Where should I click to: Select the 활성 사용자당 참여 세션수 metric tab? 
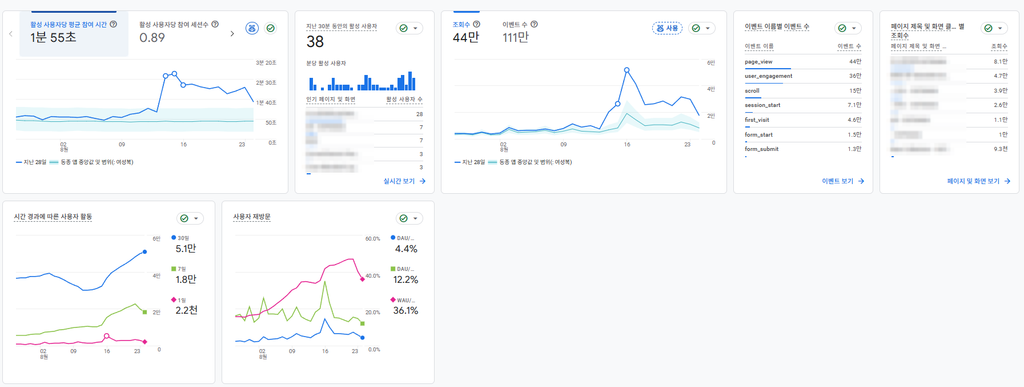point(178,33)
